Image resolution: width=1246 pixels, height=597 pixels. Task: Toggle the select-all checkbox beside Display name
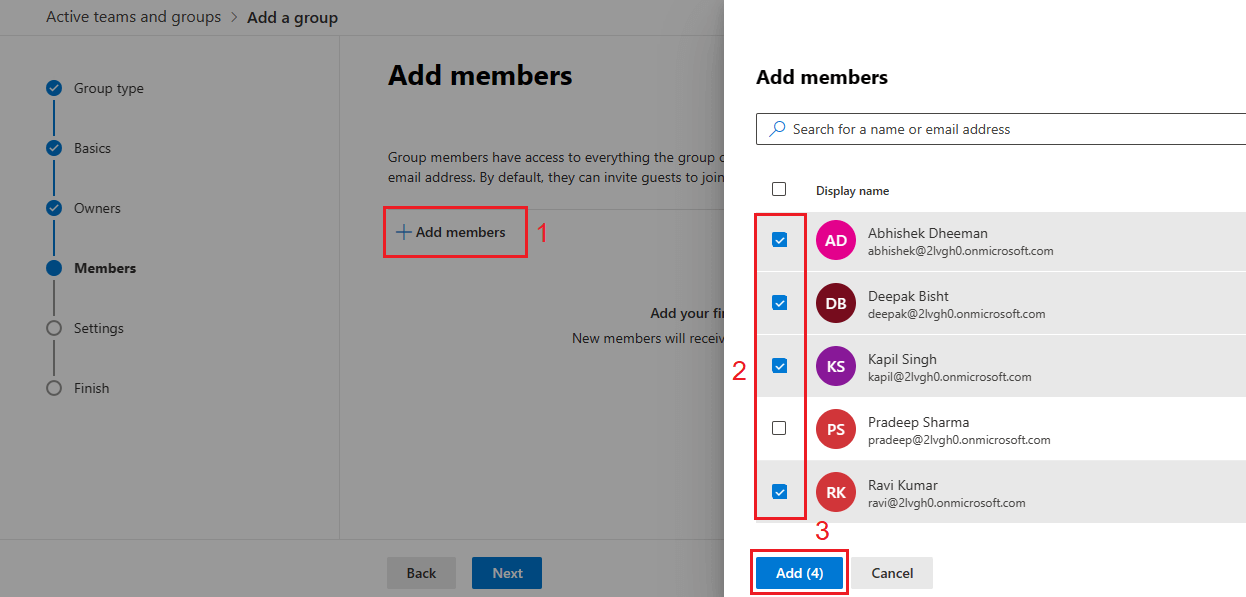click(779, 189)
